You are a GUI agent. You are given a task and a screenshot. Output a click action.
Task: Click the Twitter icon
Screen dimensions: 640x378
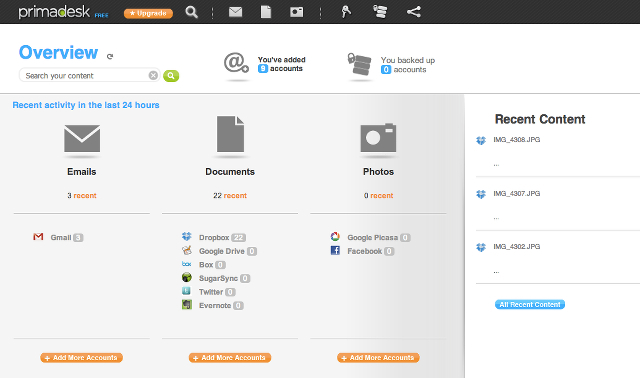(x=187, y=291)
